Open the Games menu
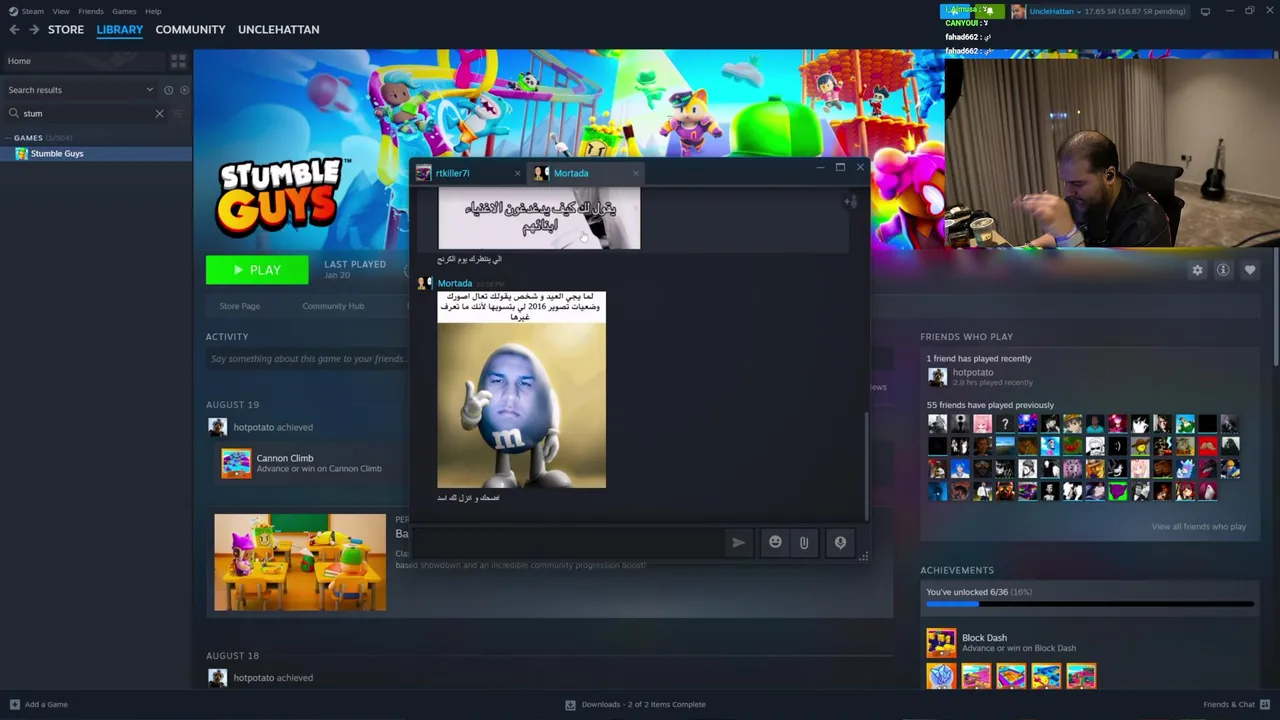The height and width of the screenshot is (720, 1280). (124, 11)
